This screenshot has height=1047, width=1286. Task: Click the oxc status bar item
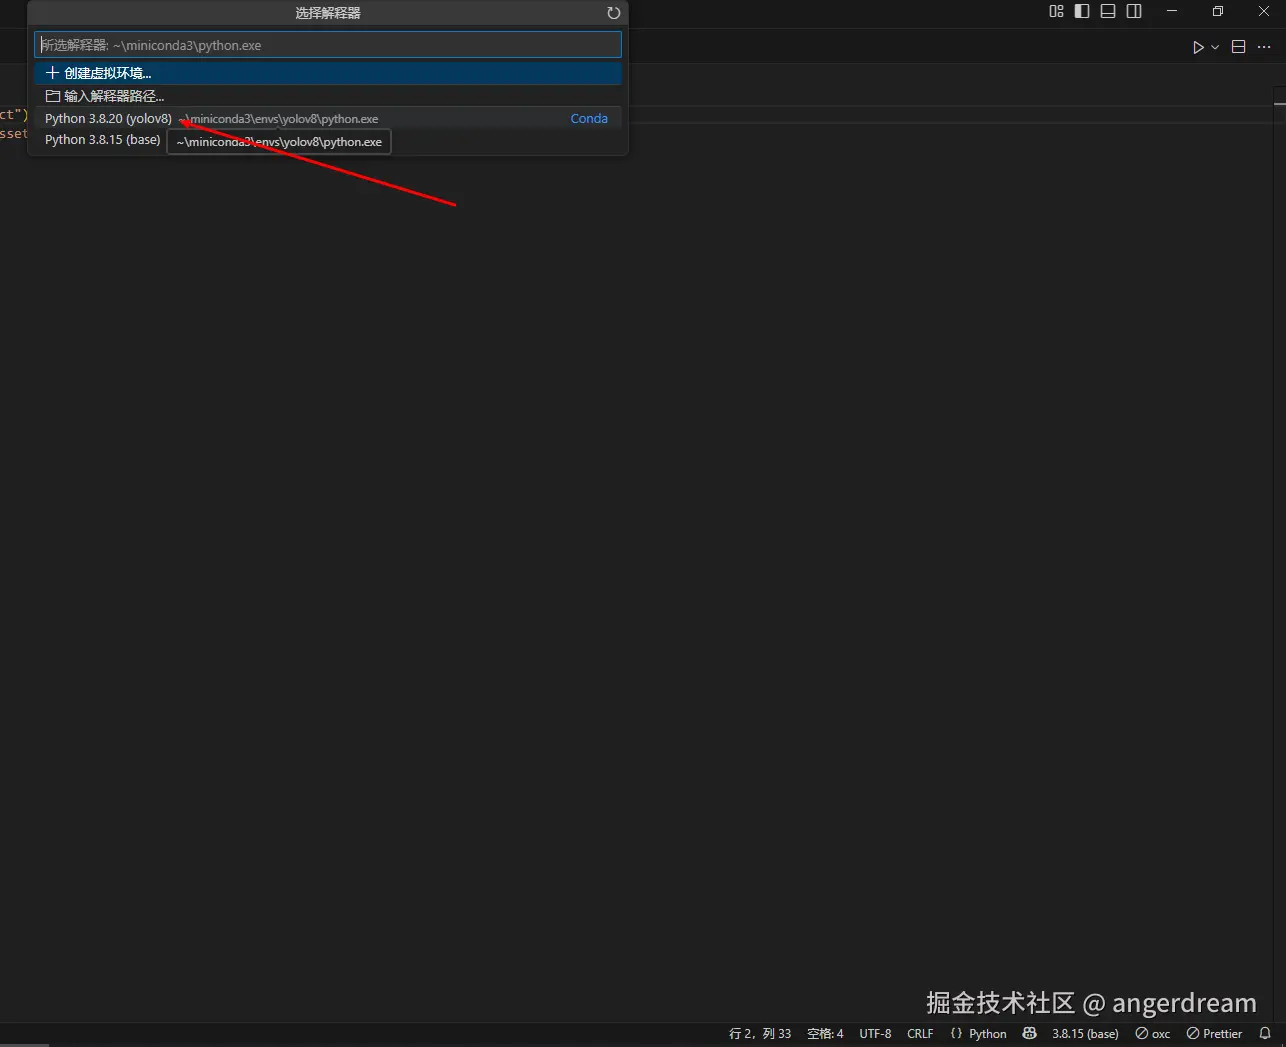point(1152,1034)
